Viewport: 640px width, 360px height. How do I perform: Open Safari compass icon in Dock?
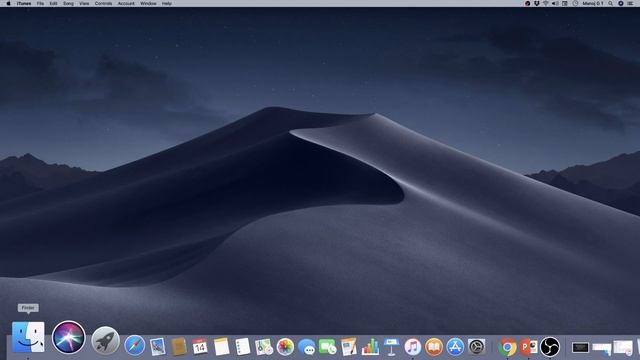point(135,346)
